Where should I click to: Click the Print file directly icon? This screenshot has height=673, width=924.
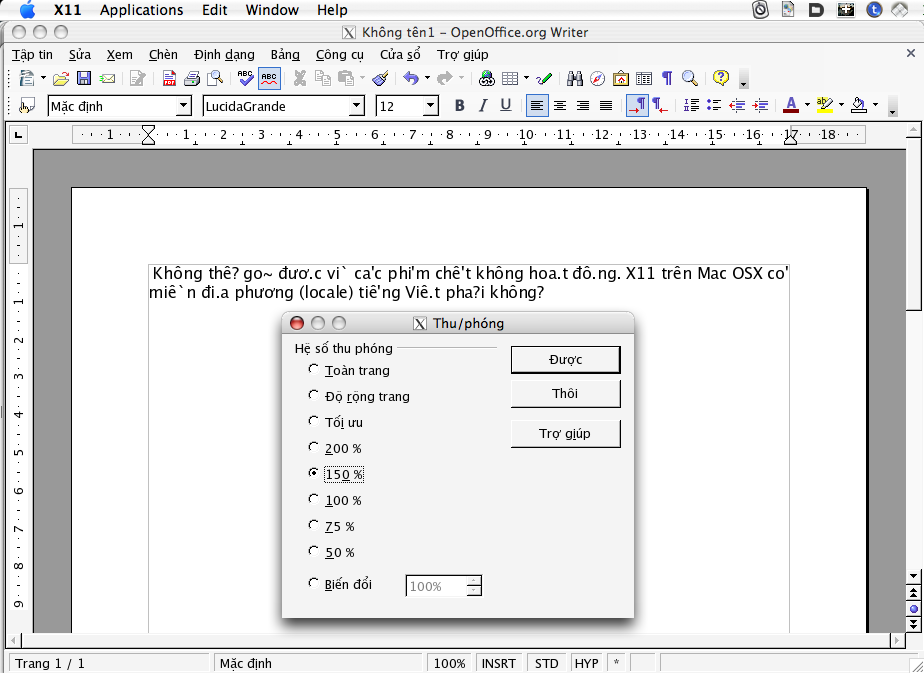coord(192,78)
